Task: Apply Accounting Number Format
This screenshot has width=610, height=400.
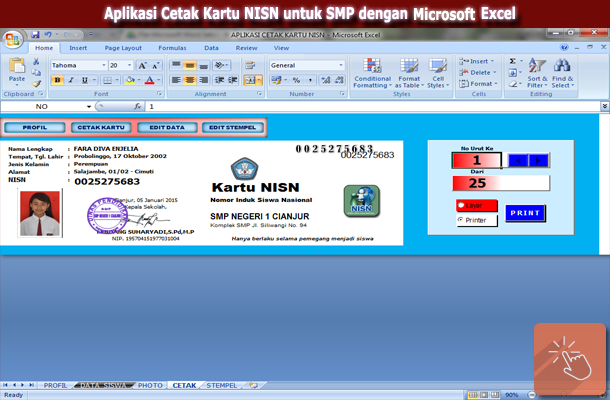Action: pyautogui.click(x=277, y=80)
